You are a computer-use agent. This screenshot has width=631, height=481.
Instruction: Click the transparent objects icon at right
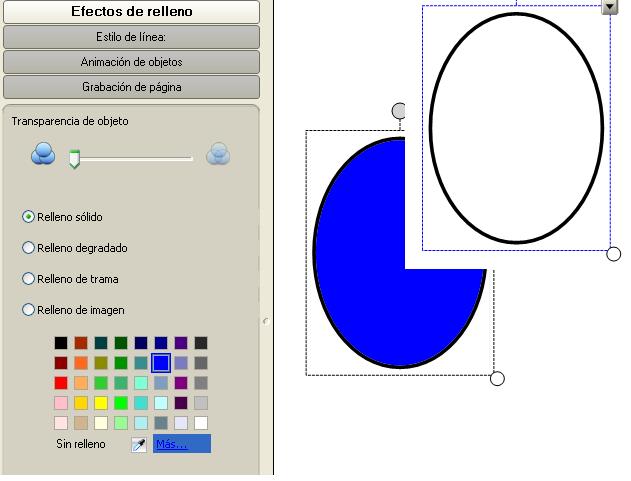[218, 155]
